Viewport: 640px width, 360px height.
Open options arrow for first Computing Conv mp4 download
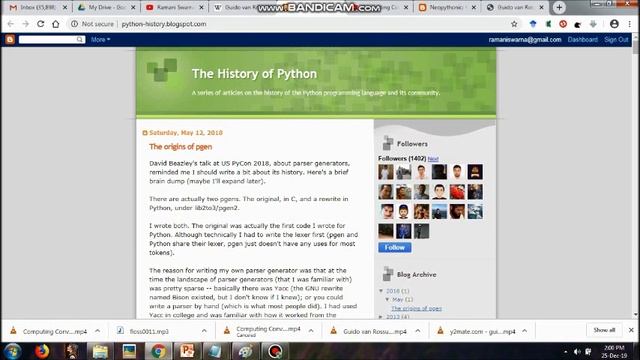(98, 331)
